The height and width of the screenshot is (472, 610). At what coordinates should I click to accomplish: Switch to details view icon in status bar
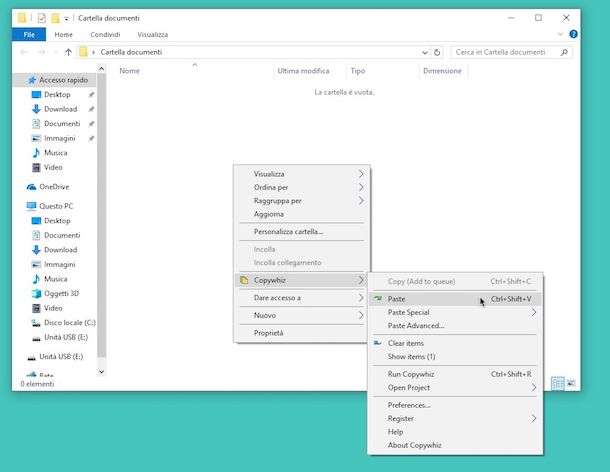pyautogui.click(x=557, y=383)
